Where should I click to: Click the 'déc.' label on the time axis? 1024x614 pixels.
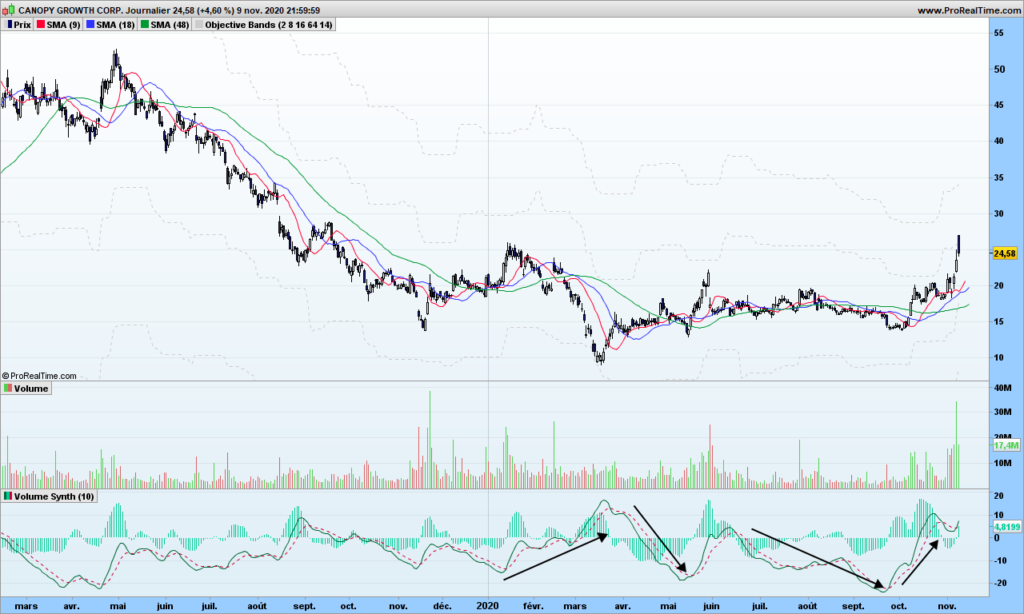coord(442,606)
